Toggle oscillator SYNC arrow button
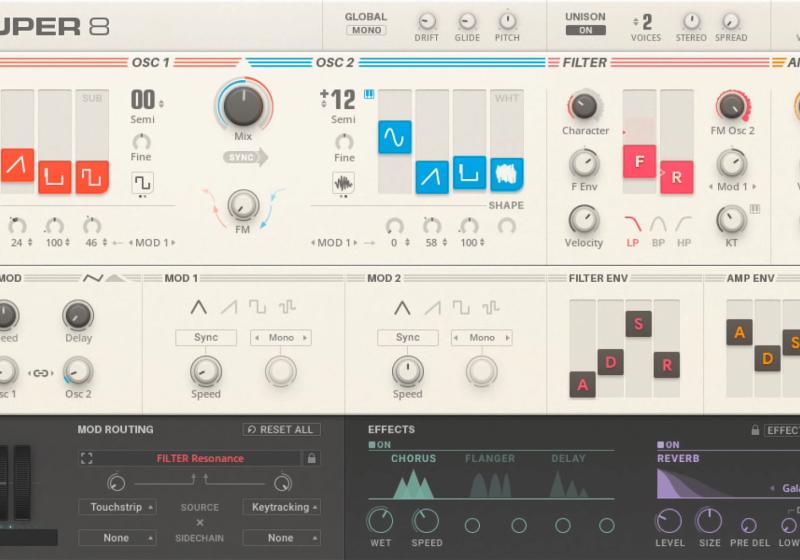The width and height of the screenshot is (800, 560). [245, 157]
